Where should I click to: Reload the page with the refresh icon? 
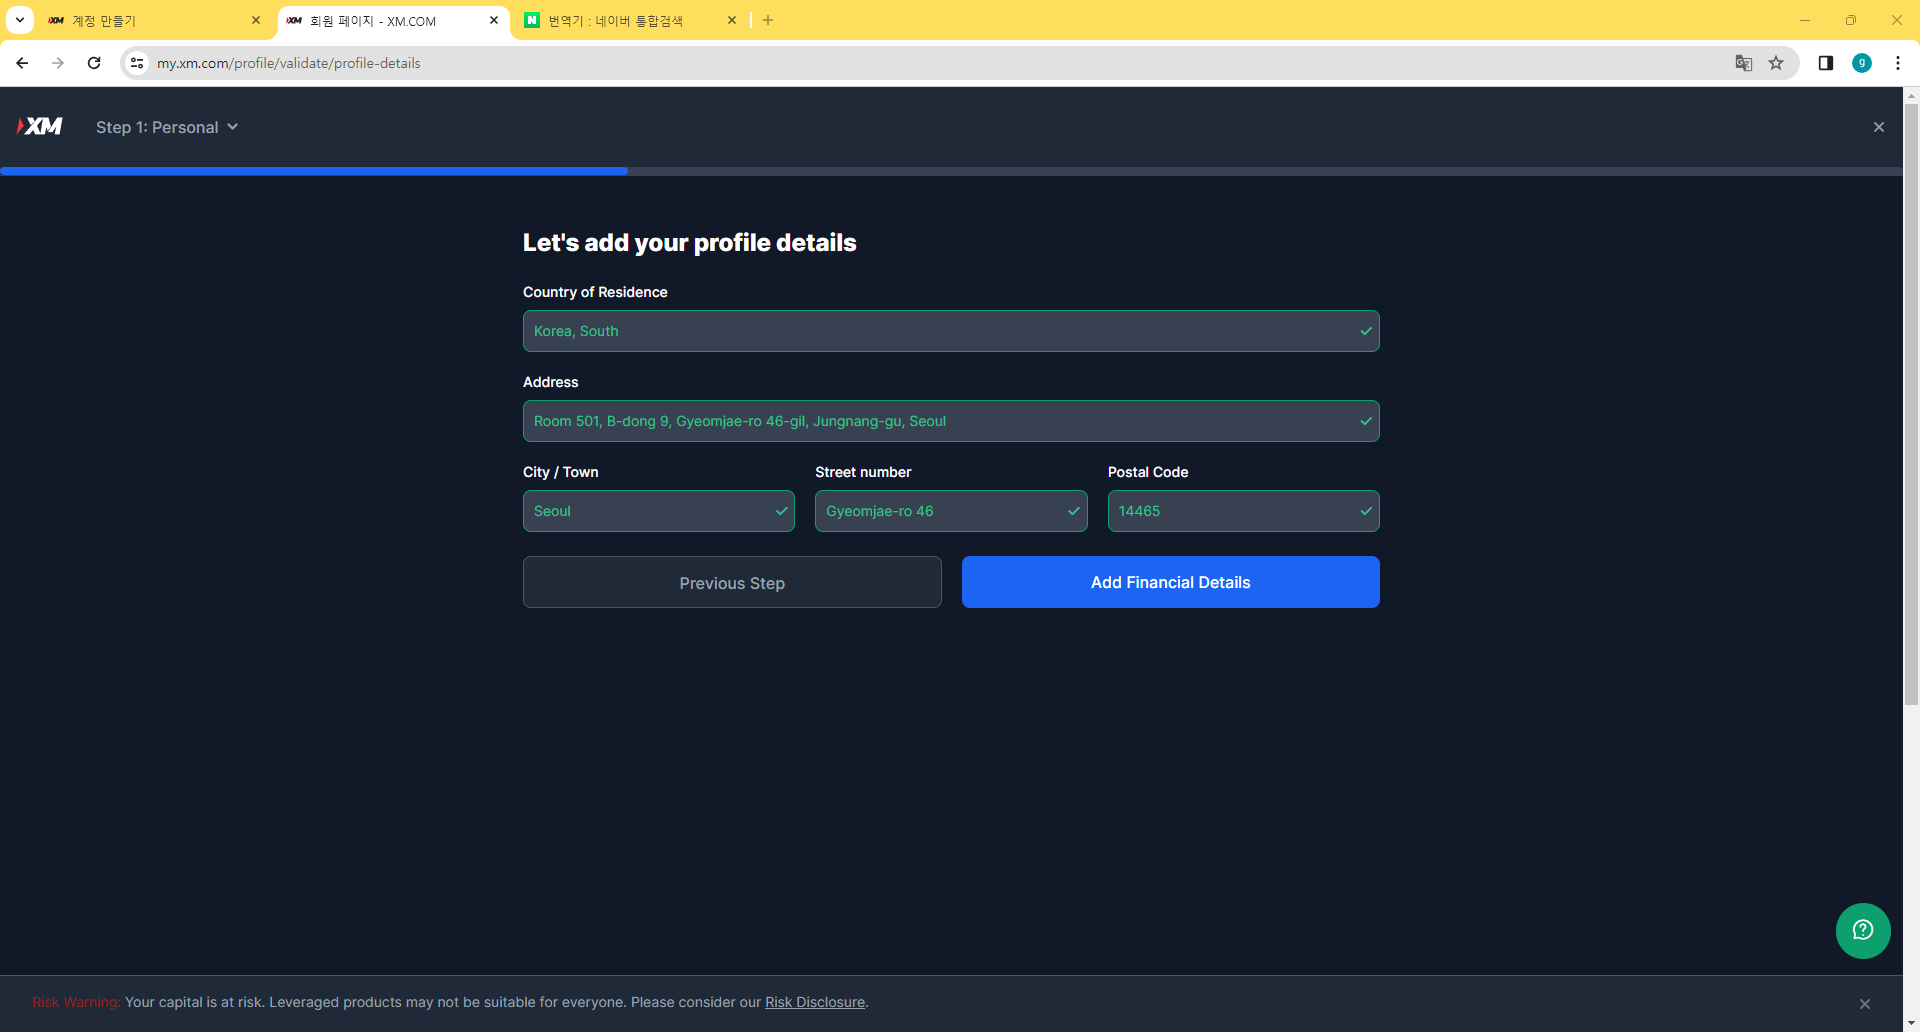(94, 63)
